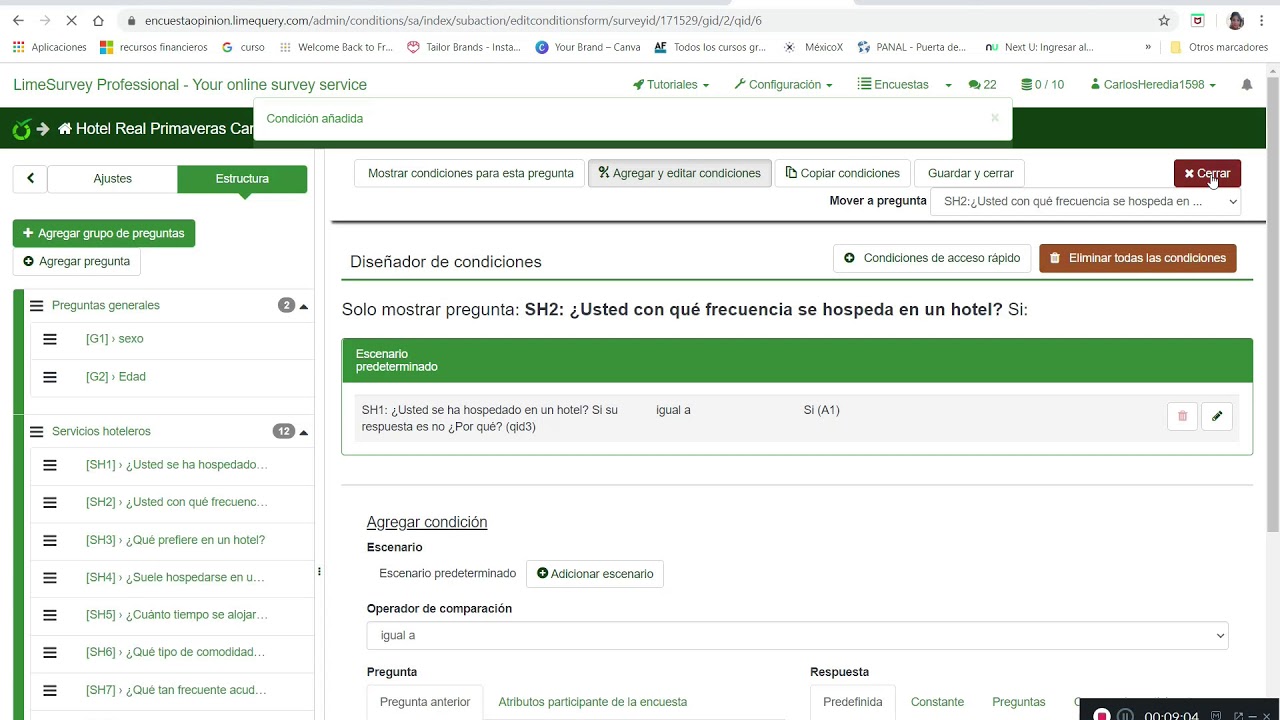Open Mover a pregunta dropdown
The width and height of the screenshot is (1280, 720).
[x=1085, y=201]
